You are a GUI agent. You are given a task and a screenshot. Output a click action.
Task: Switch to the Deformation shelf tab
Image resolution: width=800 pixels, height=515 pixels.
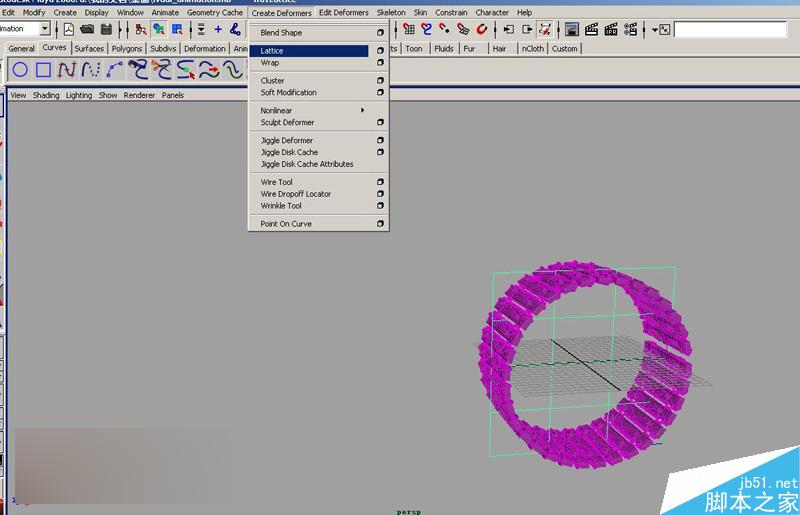tap(205, 48)
